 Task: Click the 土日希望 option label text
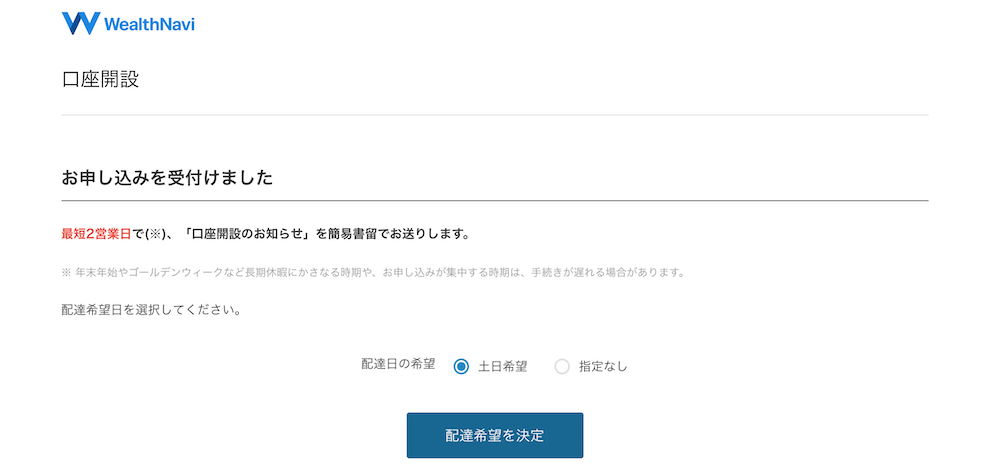503,367
